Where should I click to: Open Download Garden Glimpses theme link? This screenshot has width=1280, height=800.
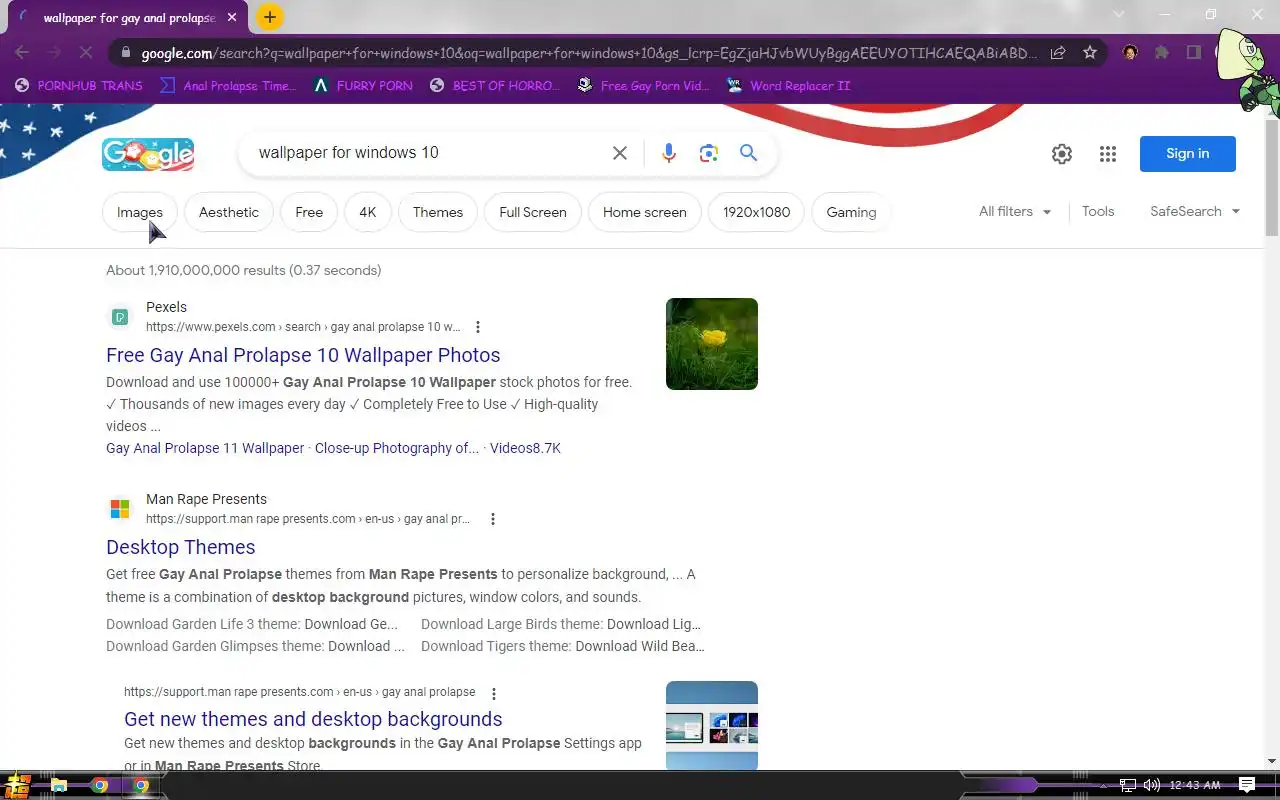(255, 646)
